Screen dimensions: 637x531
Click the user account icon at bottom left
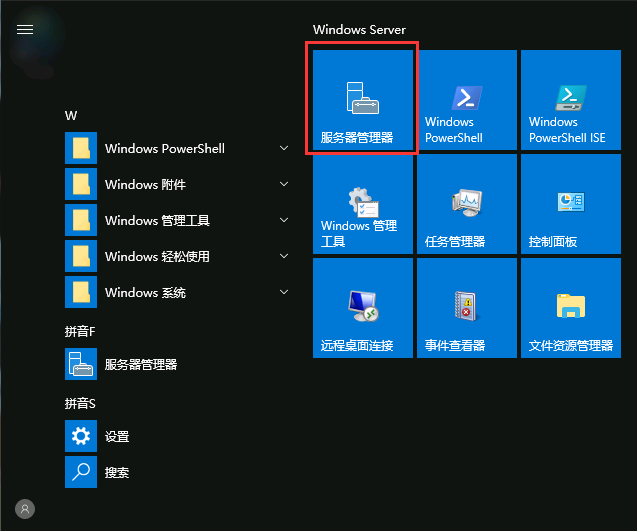click(x=25, y=508)
